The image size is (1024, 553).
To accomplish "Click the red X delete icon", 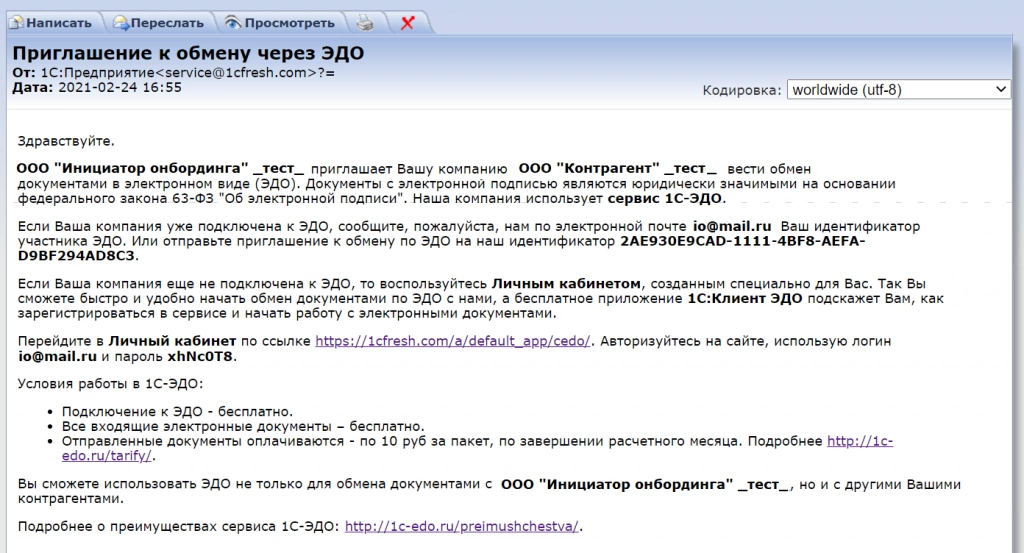I will [x=408, y=24].
